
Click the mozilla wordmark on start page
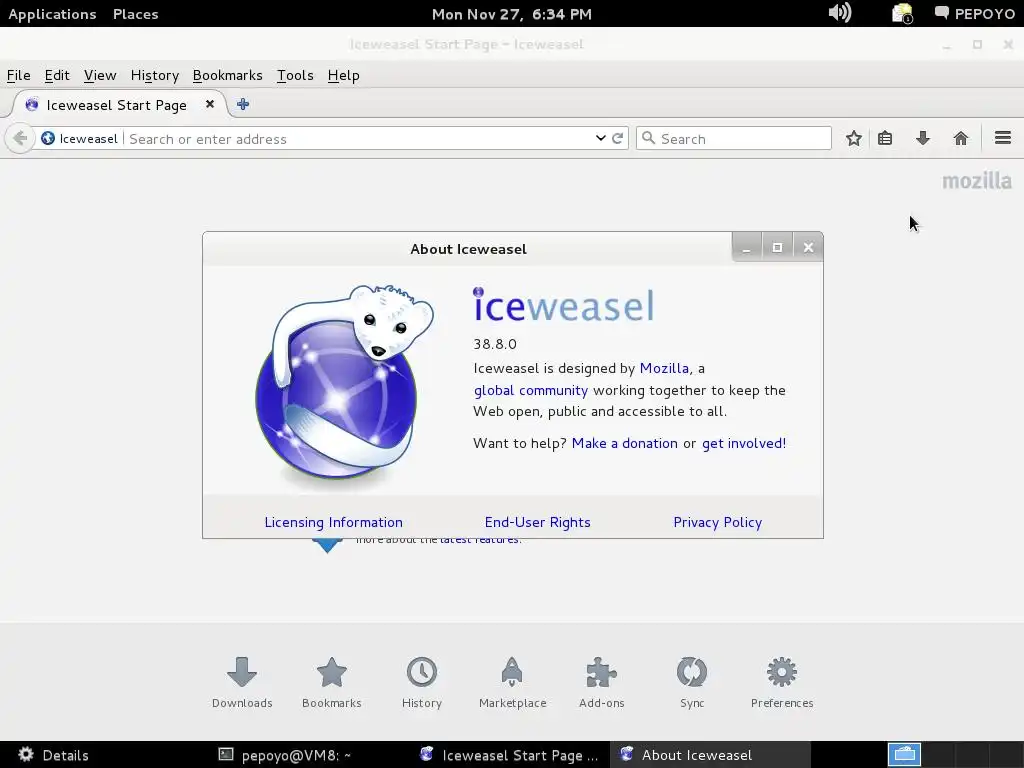pos(977,181)
